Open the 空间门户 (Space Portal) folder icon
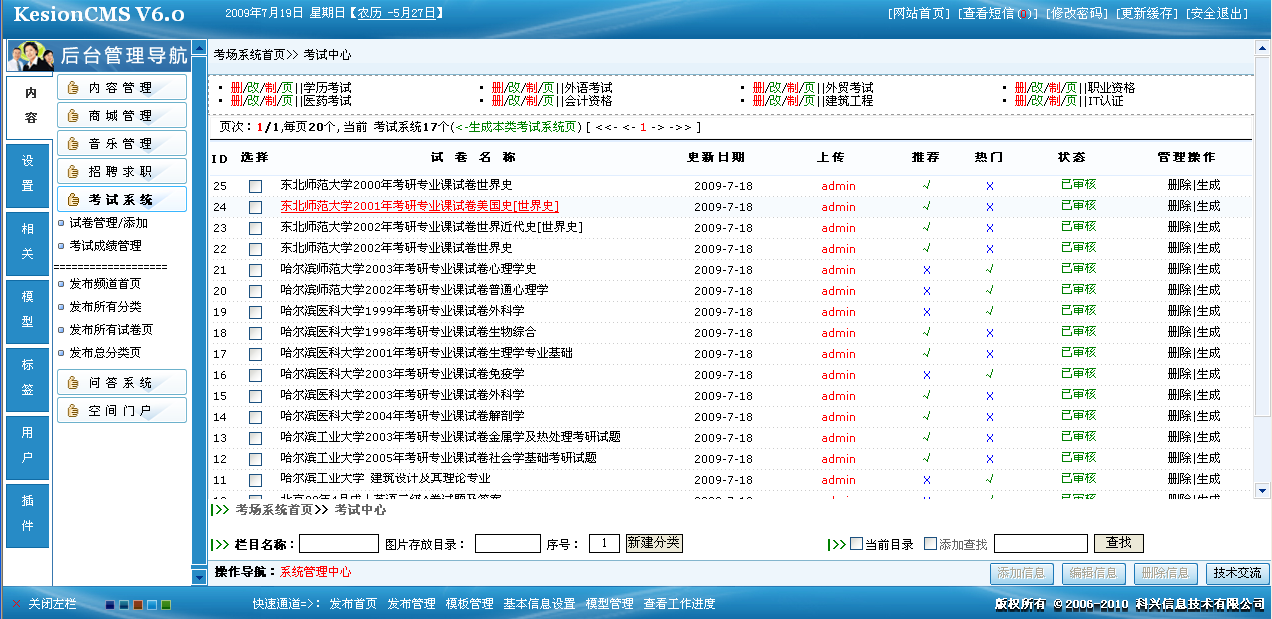 click(71, 409)
